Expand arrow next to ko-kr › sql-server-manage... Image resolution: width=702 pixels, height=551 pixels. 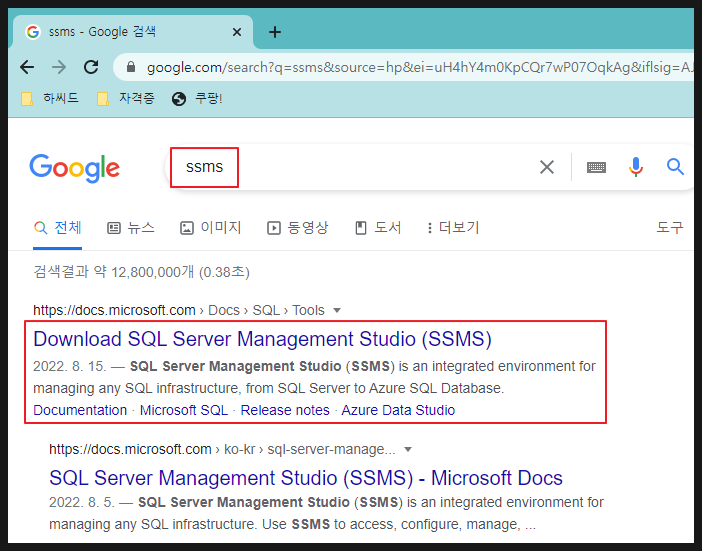[407, 449]
